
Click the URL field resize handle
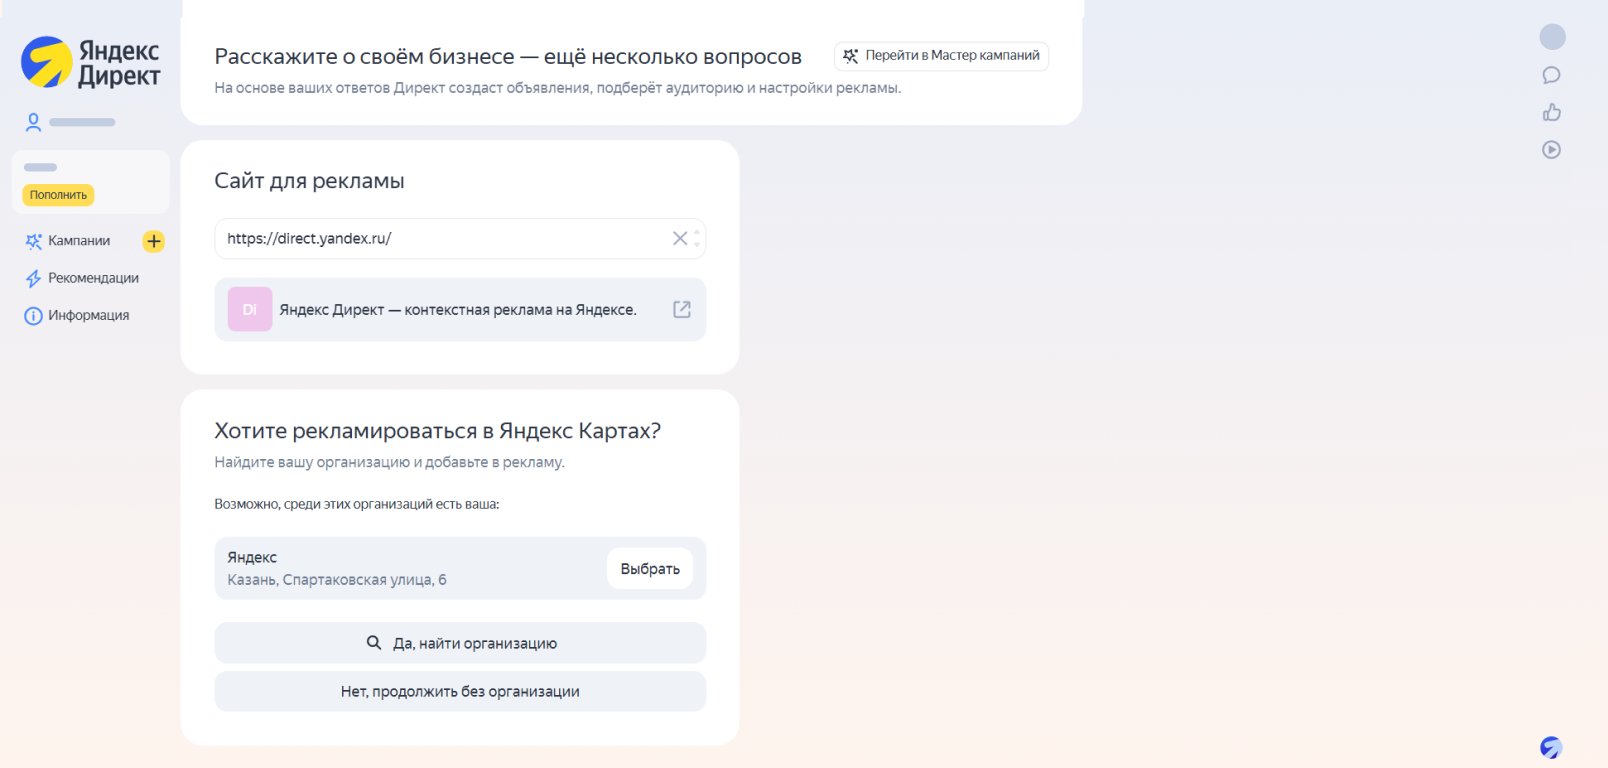pos(697,239)
